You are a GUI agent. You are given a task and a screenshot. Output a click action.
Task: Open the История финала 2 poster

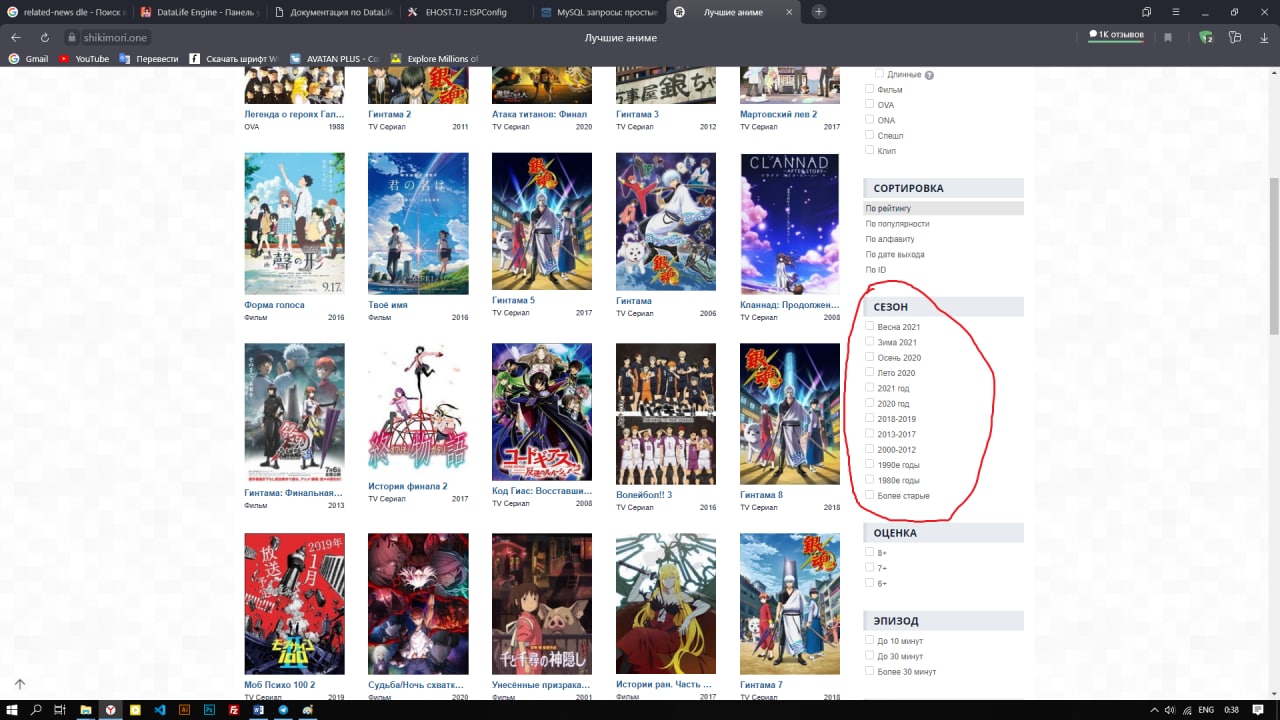(x=418, y=410)
